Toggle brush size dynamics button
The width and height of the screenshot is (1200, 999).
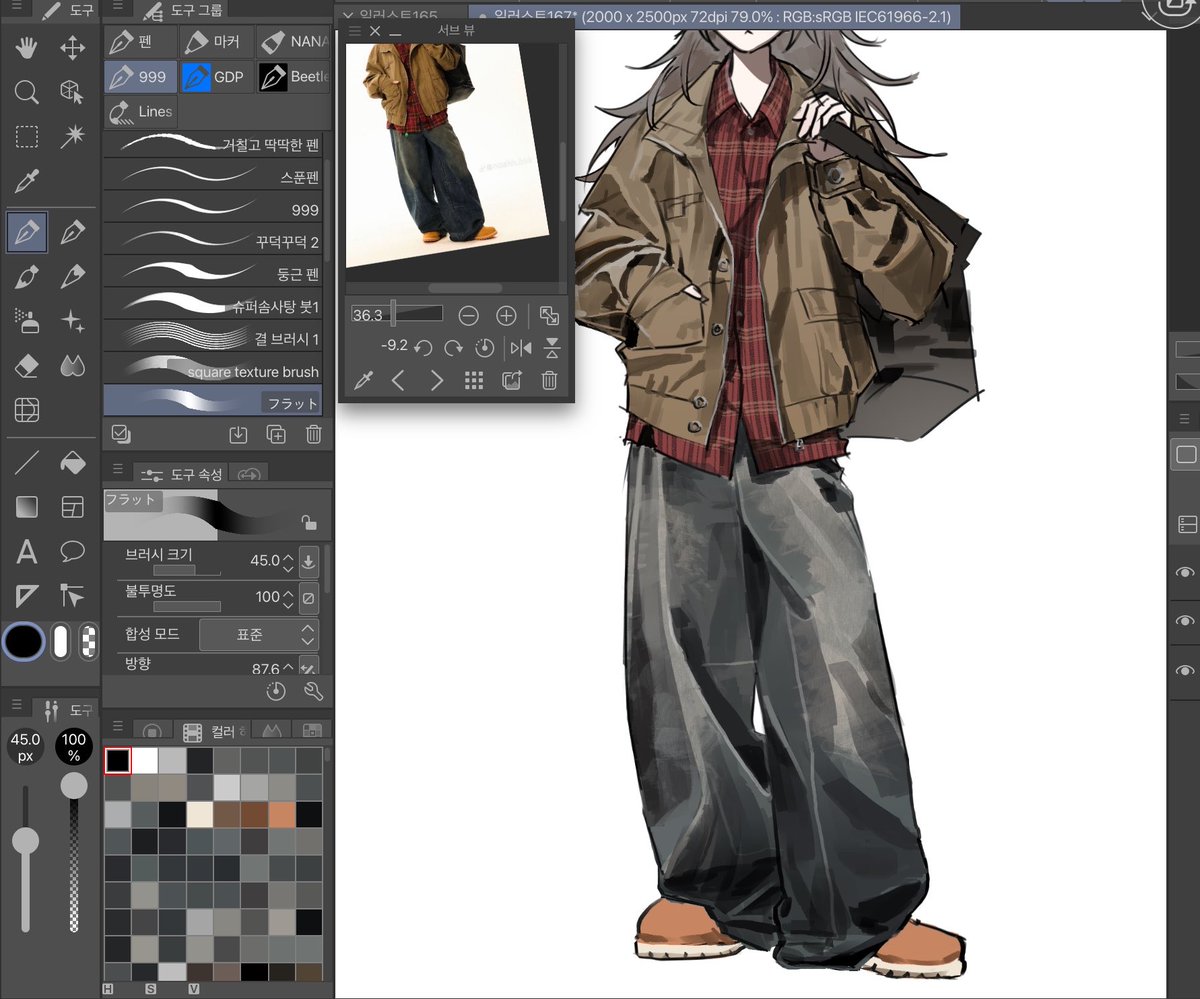pos(309,561)
